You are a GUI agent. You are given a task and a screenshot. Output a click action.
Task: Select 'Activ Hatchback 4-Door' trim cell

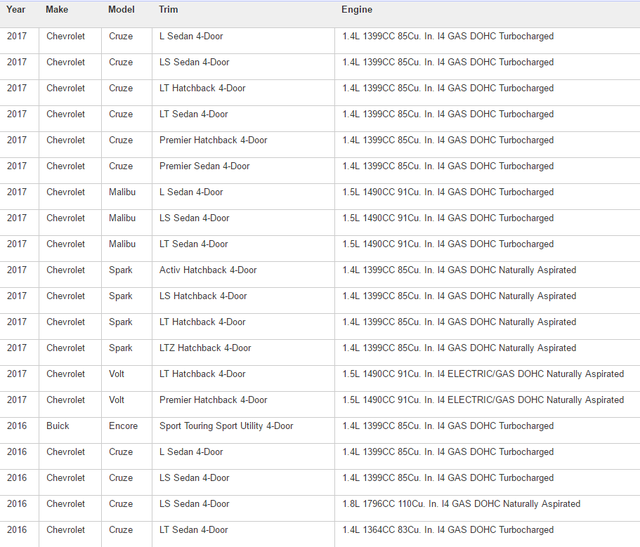click(208, 270)
